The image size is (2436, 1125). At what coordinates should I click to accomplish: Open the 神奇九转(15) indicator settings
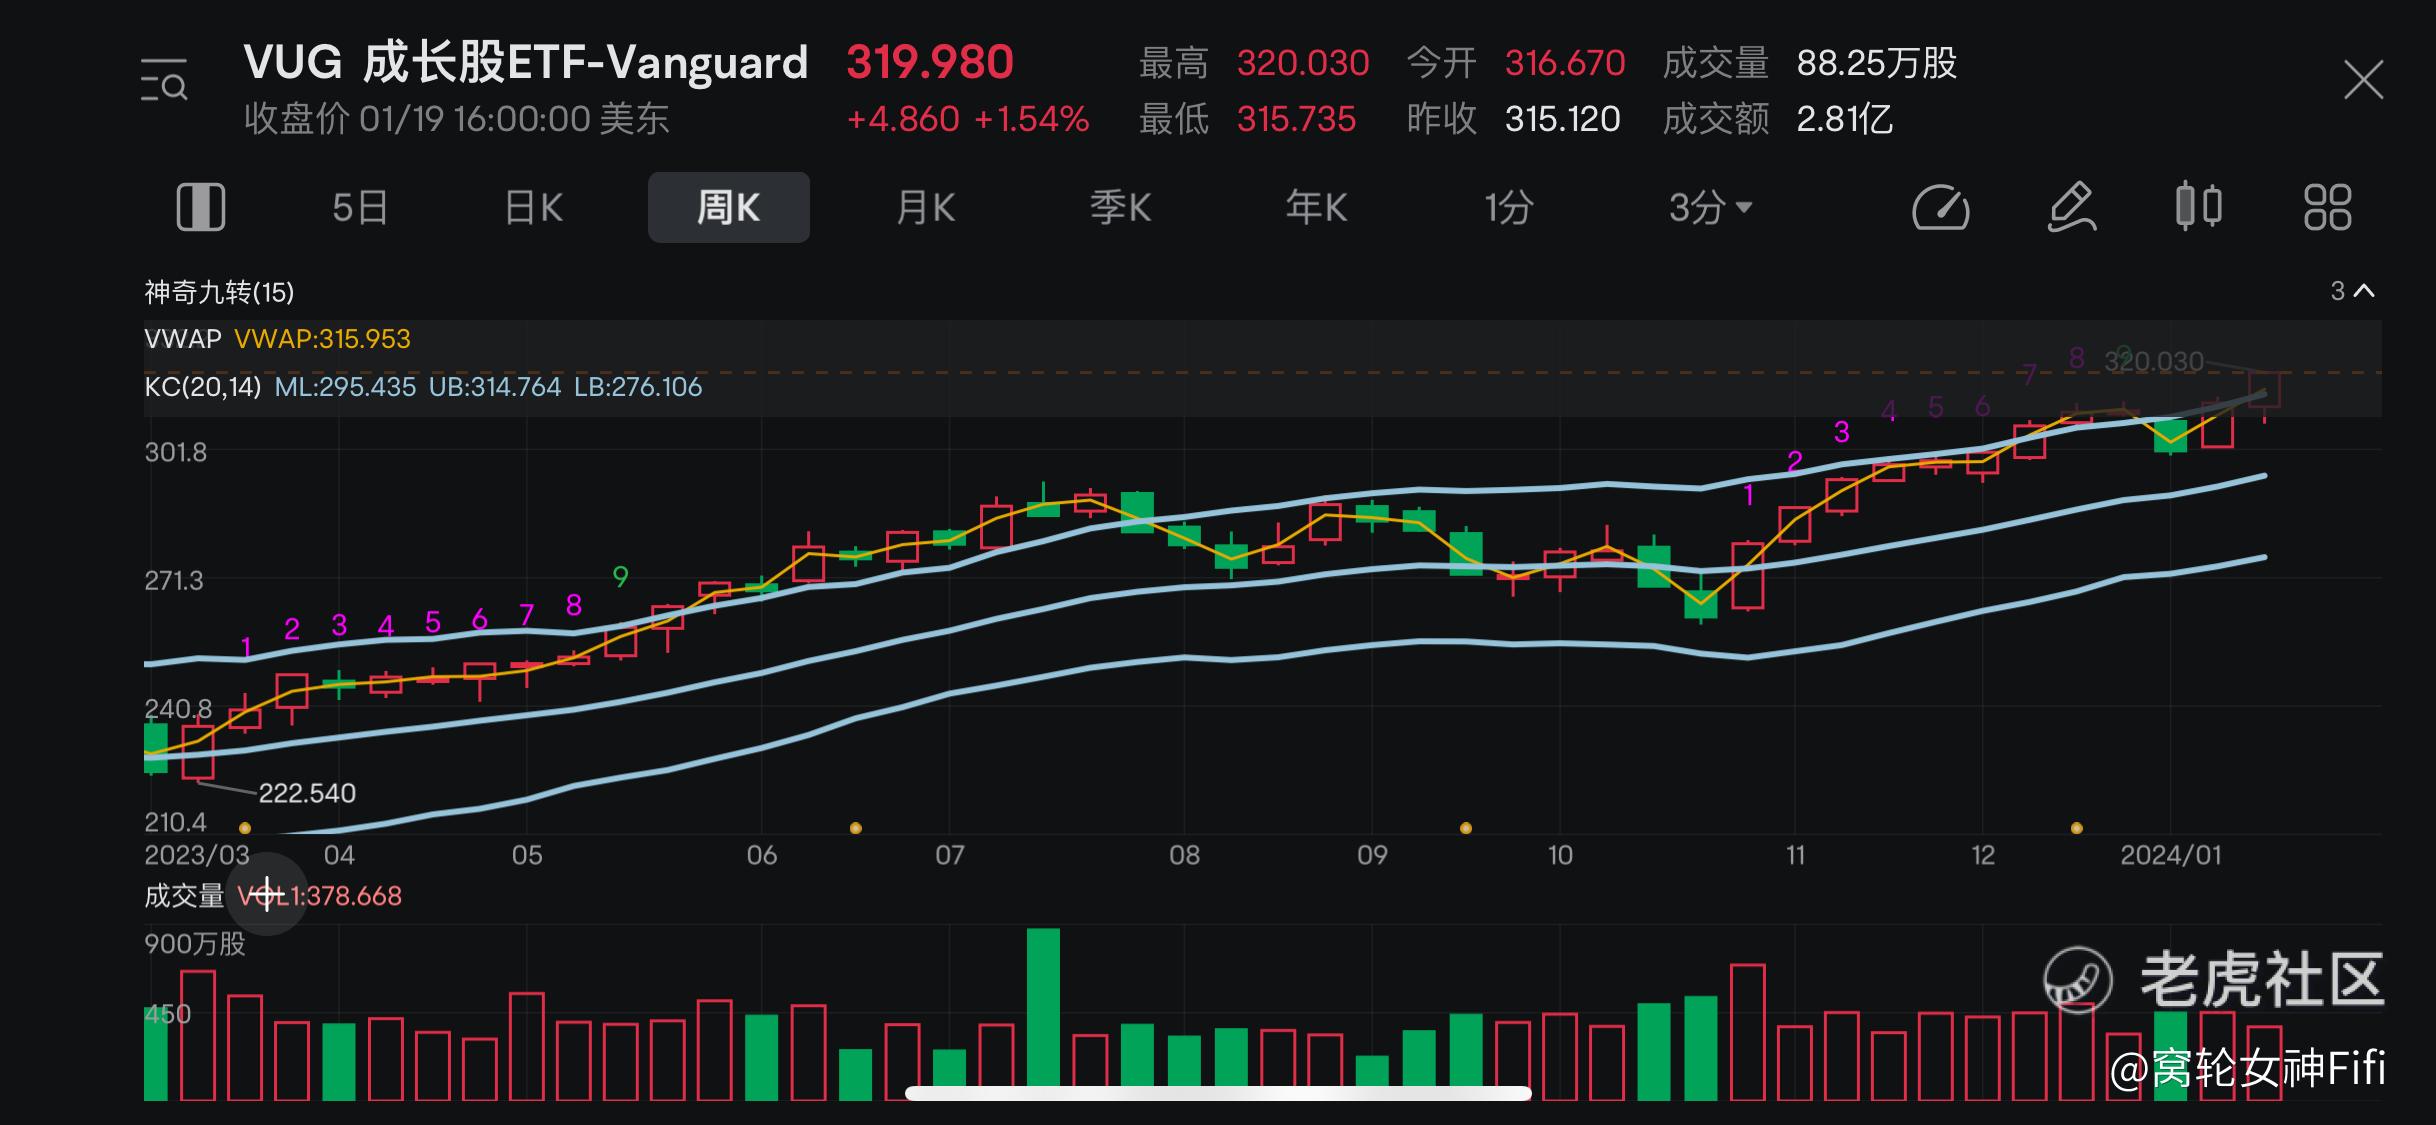(x=219, y=292)
